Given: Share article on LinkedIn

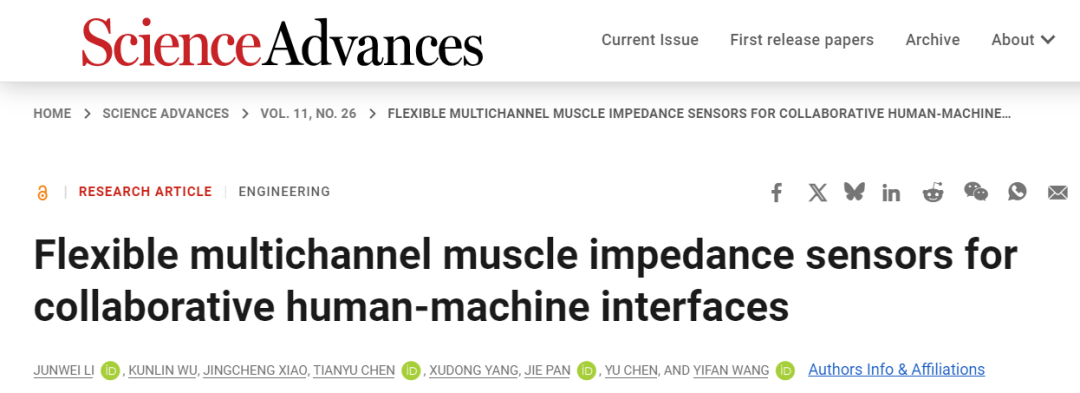Looking at the screenshot, I should [891, 193].
